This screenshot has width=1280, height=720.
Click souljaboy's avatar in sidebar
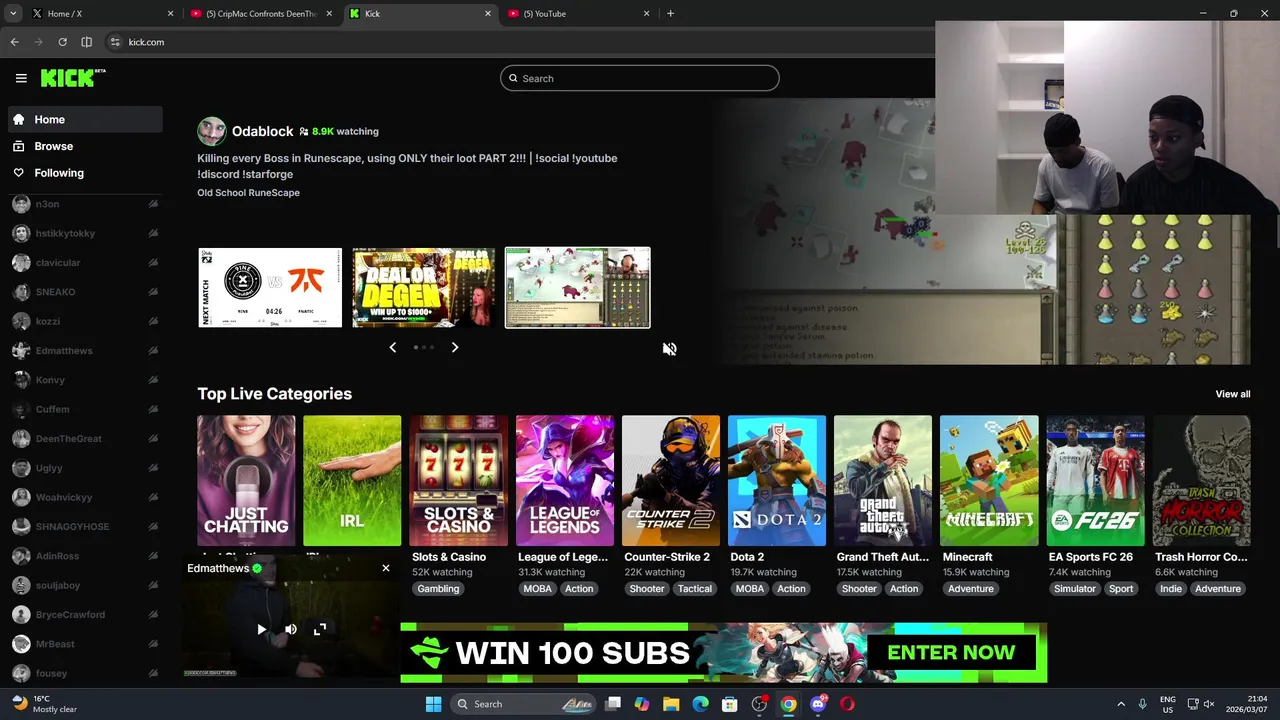21,585
